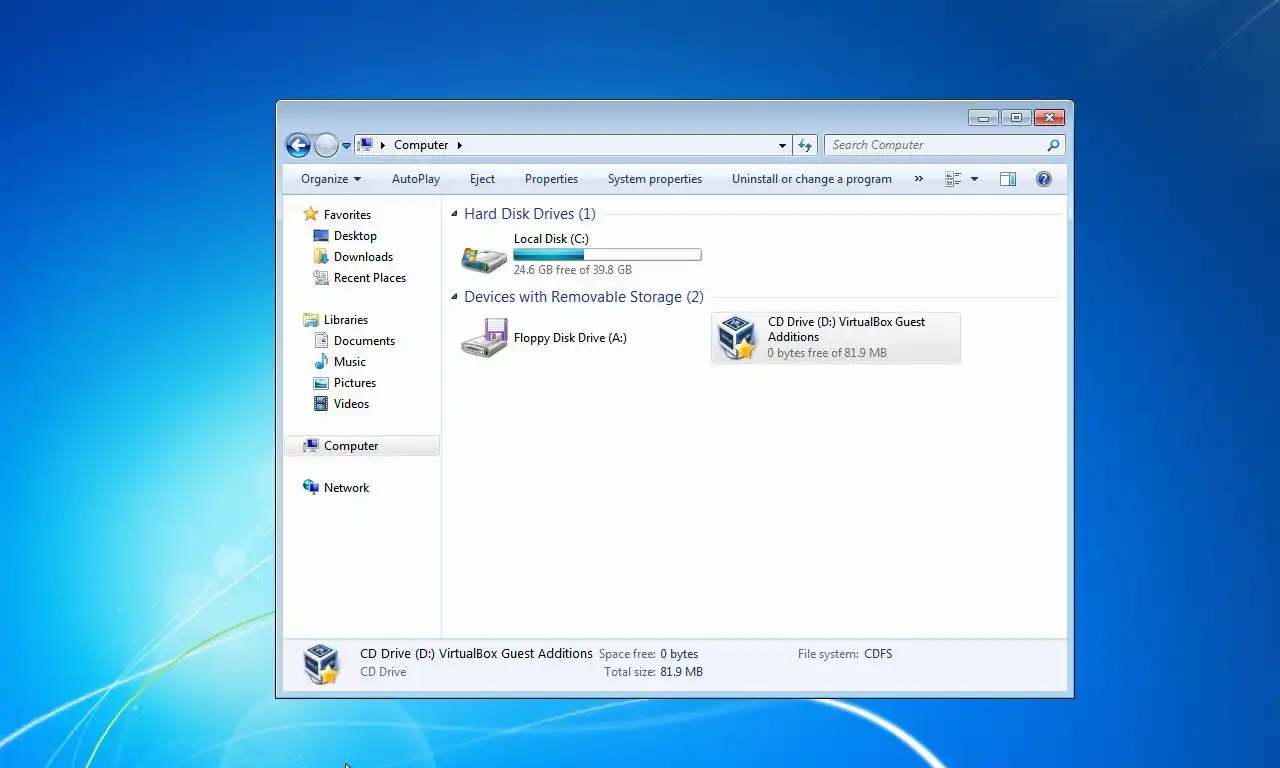Click the Refresh button beside address bar
1280x768 pixels.
[805, 145]
